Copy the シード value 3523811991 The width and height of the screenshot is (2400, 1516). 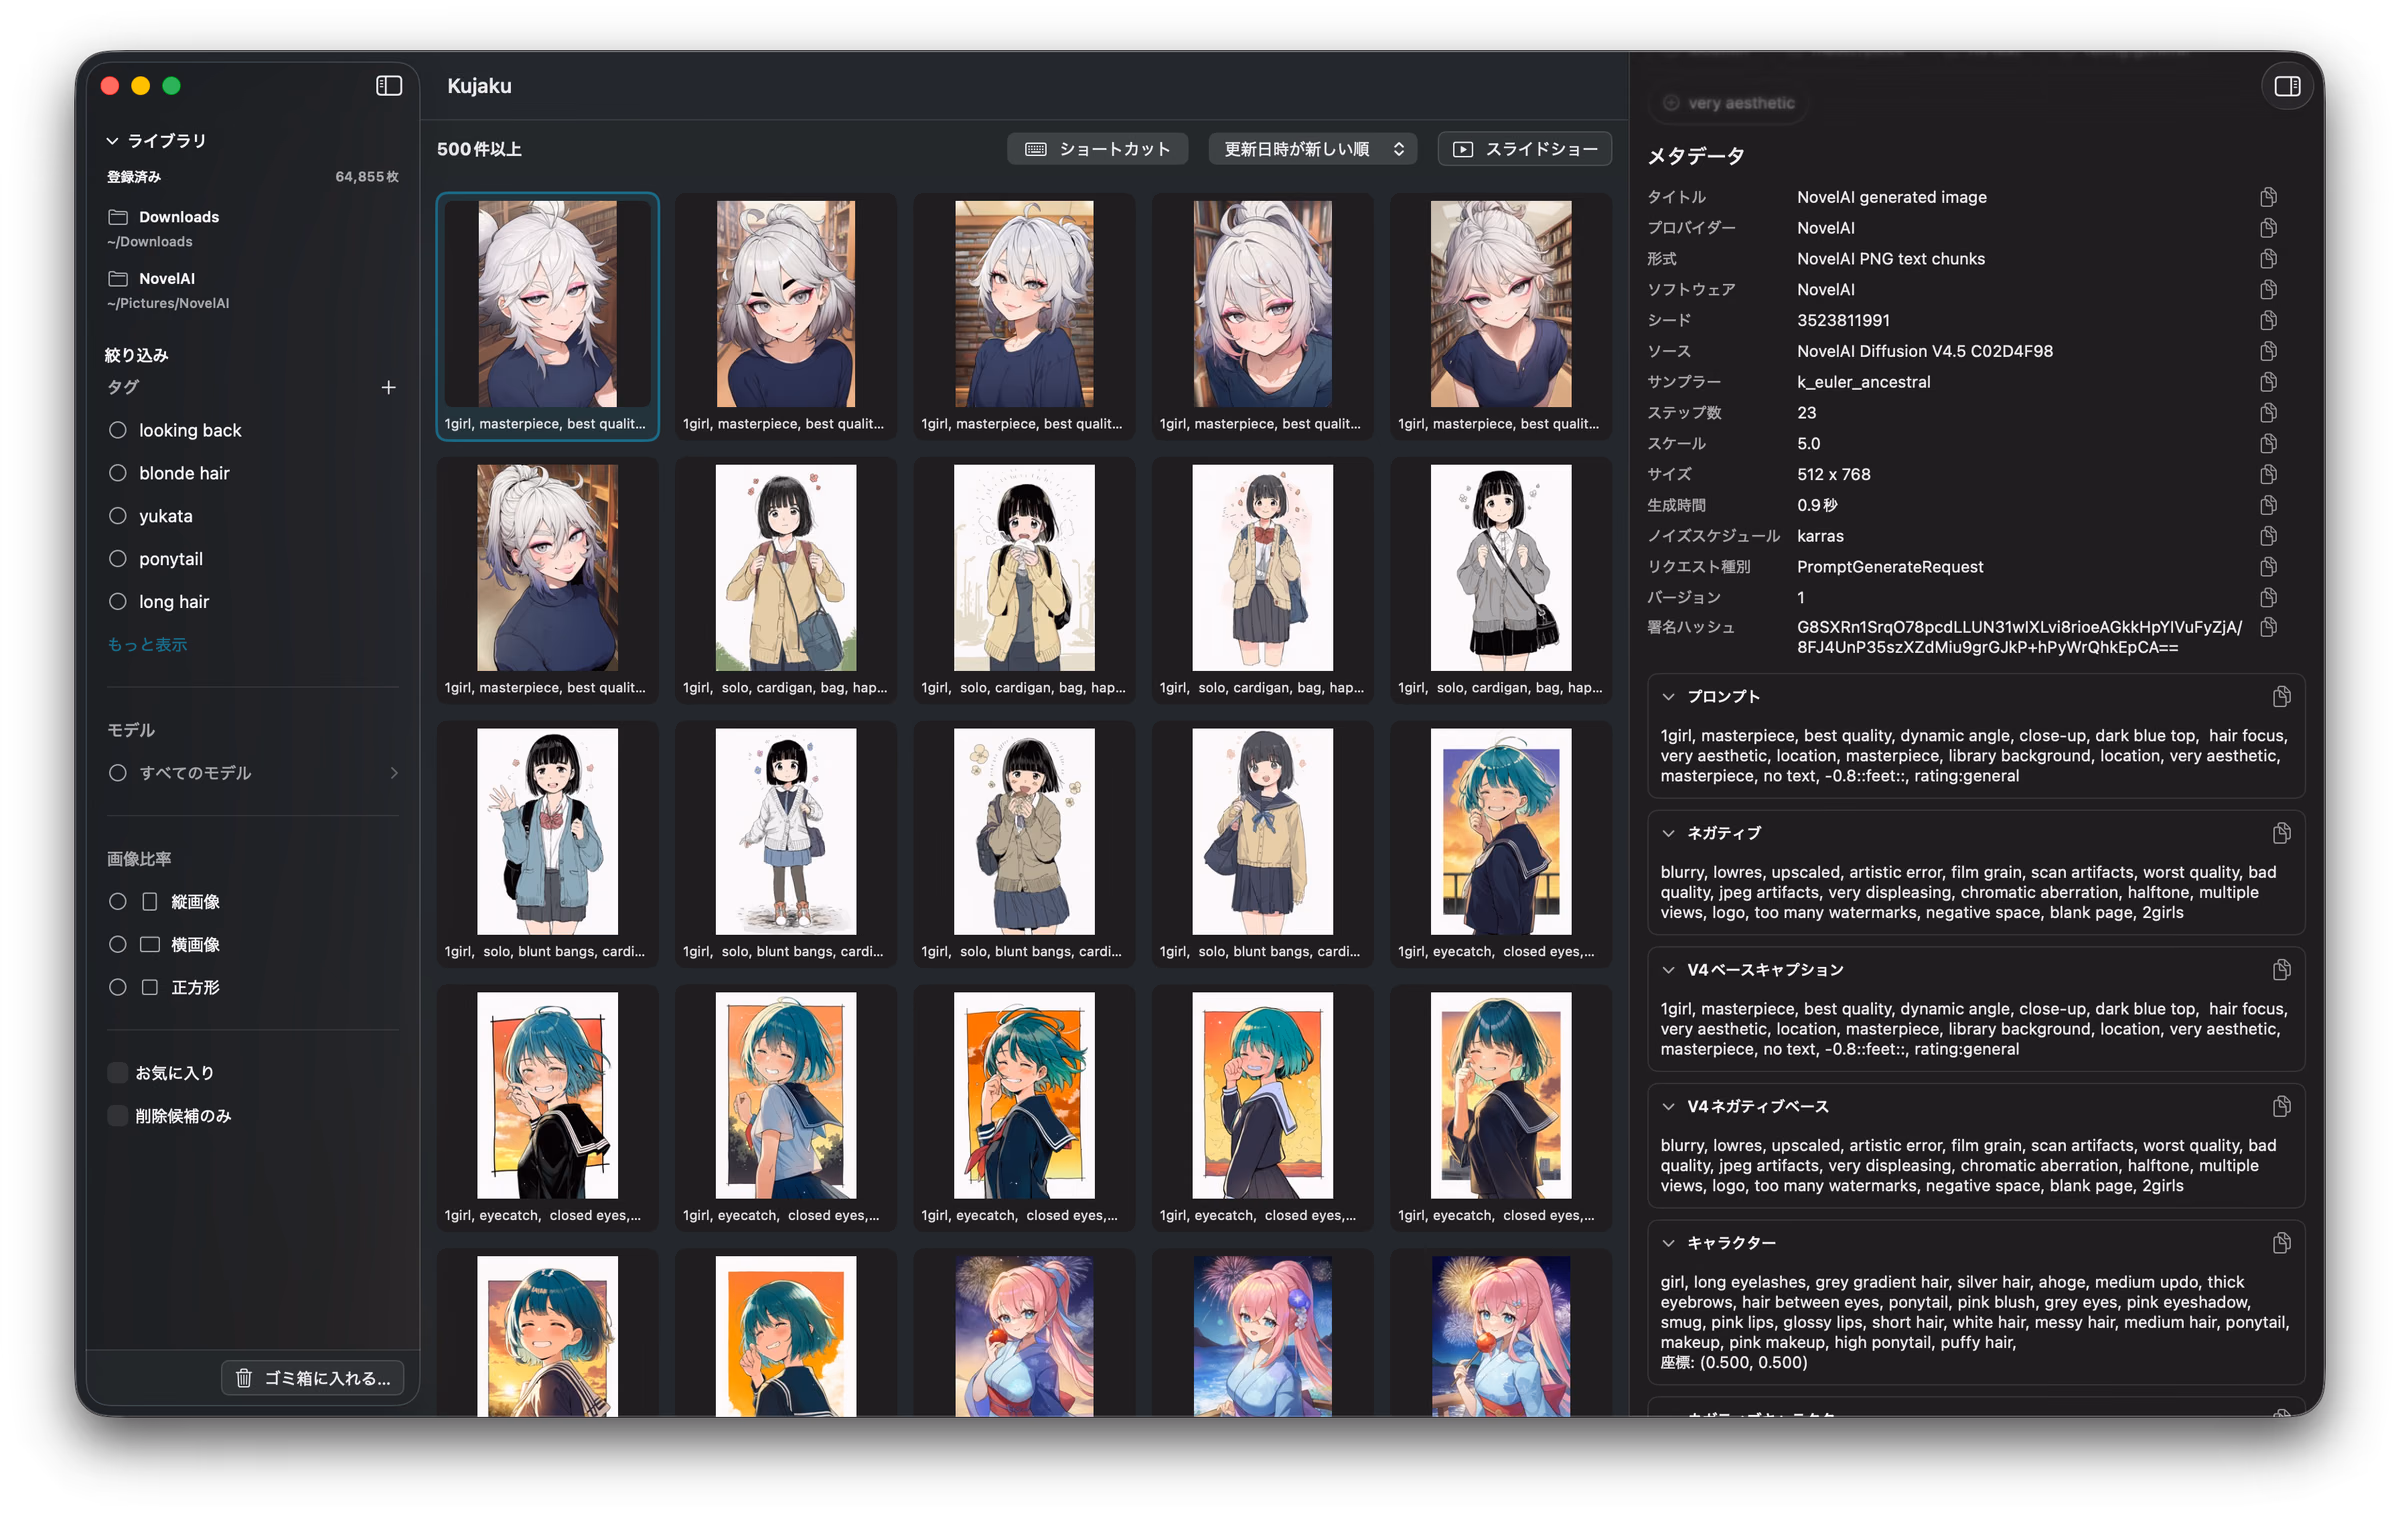point(2268,320)
